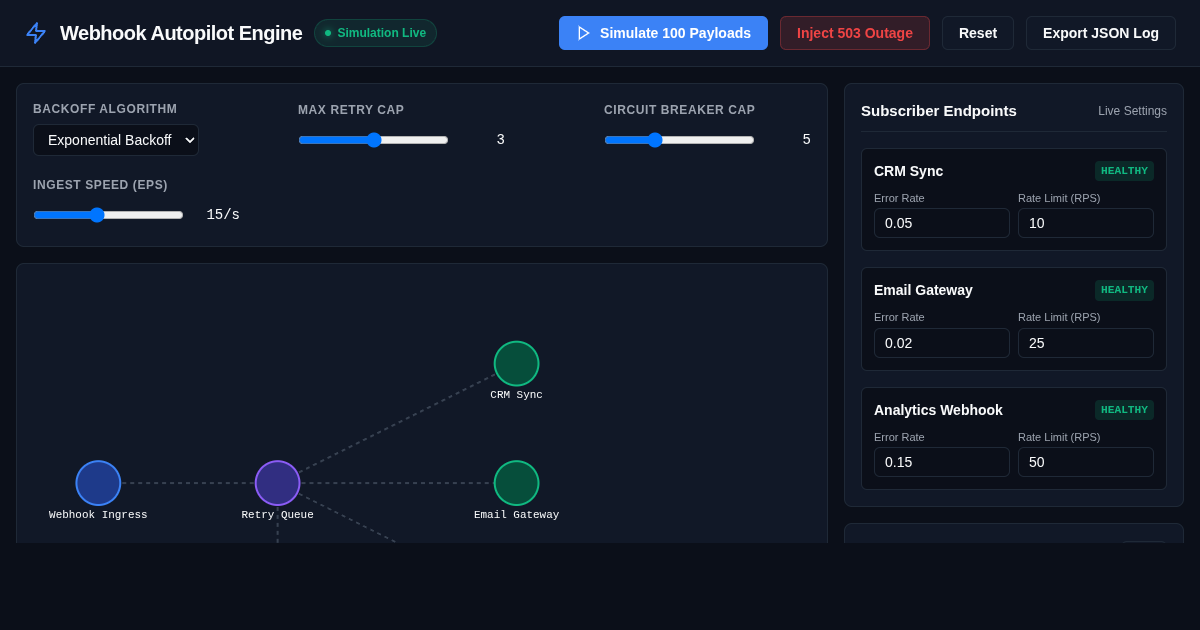Edit Analytics Webhook Error Rate field
The height and width of the screenshot is (630, 1200).
pos(942,462)
